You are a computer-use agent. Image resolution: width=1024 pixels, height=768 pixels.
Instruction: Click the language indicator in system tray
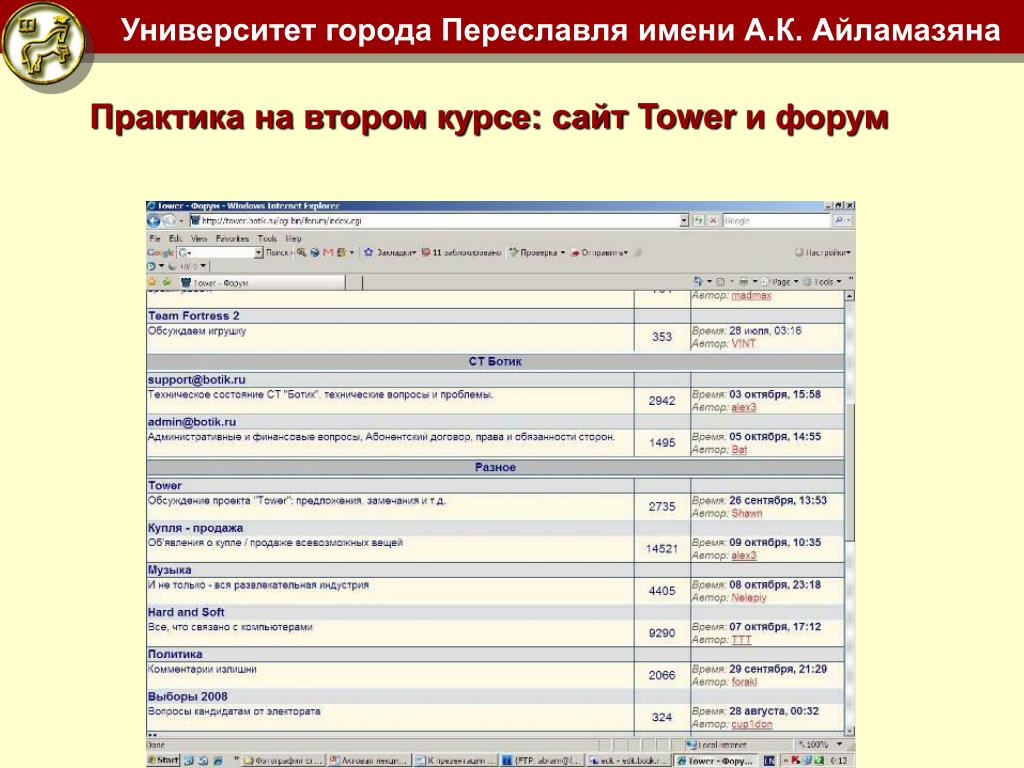(770, 760)
